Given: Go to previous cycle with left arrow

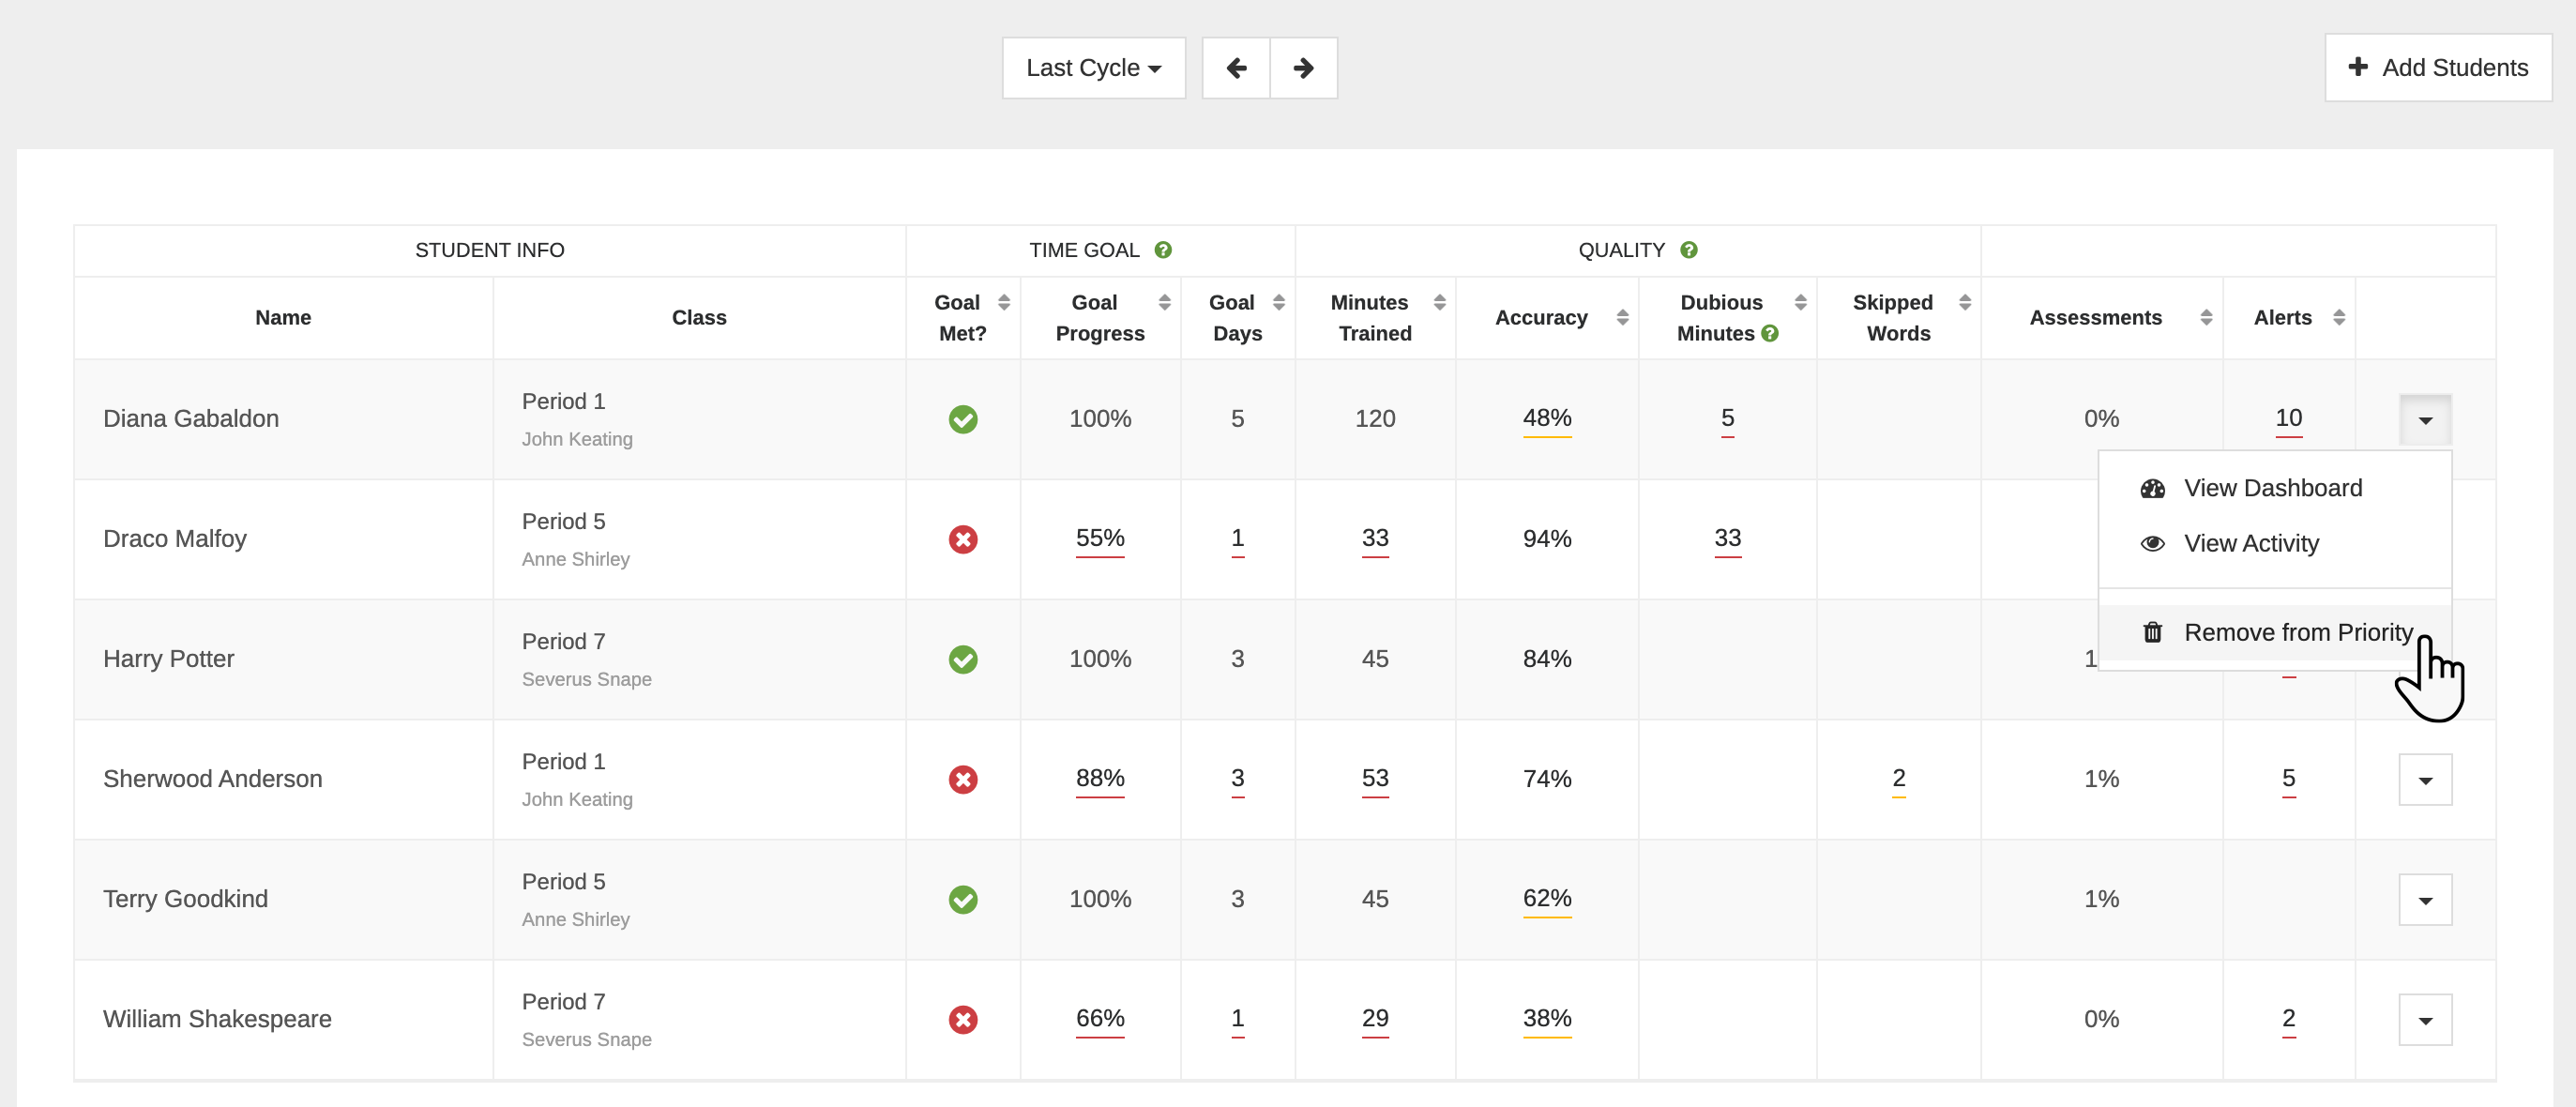Looking at the screenshot, I should tap(1236, 68).
